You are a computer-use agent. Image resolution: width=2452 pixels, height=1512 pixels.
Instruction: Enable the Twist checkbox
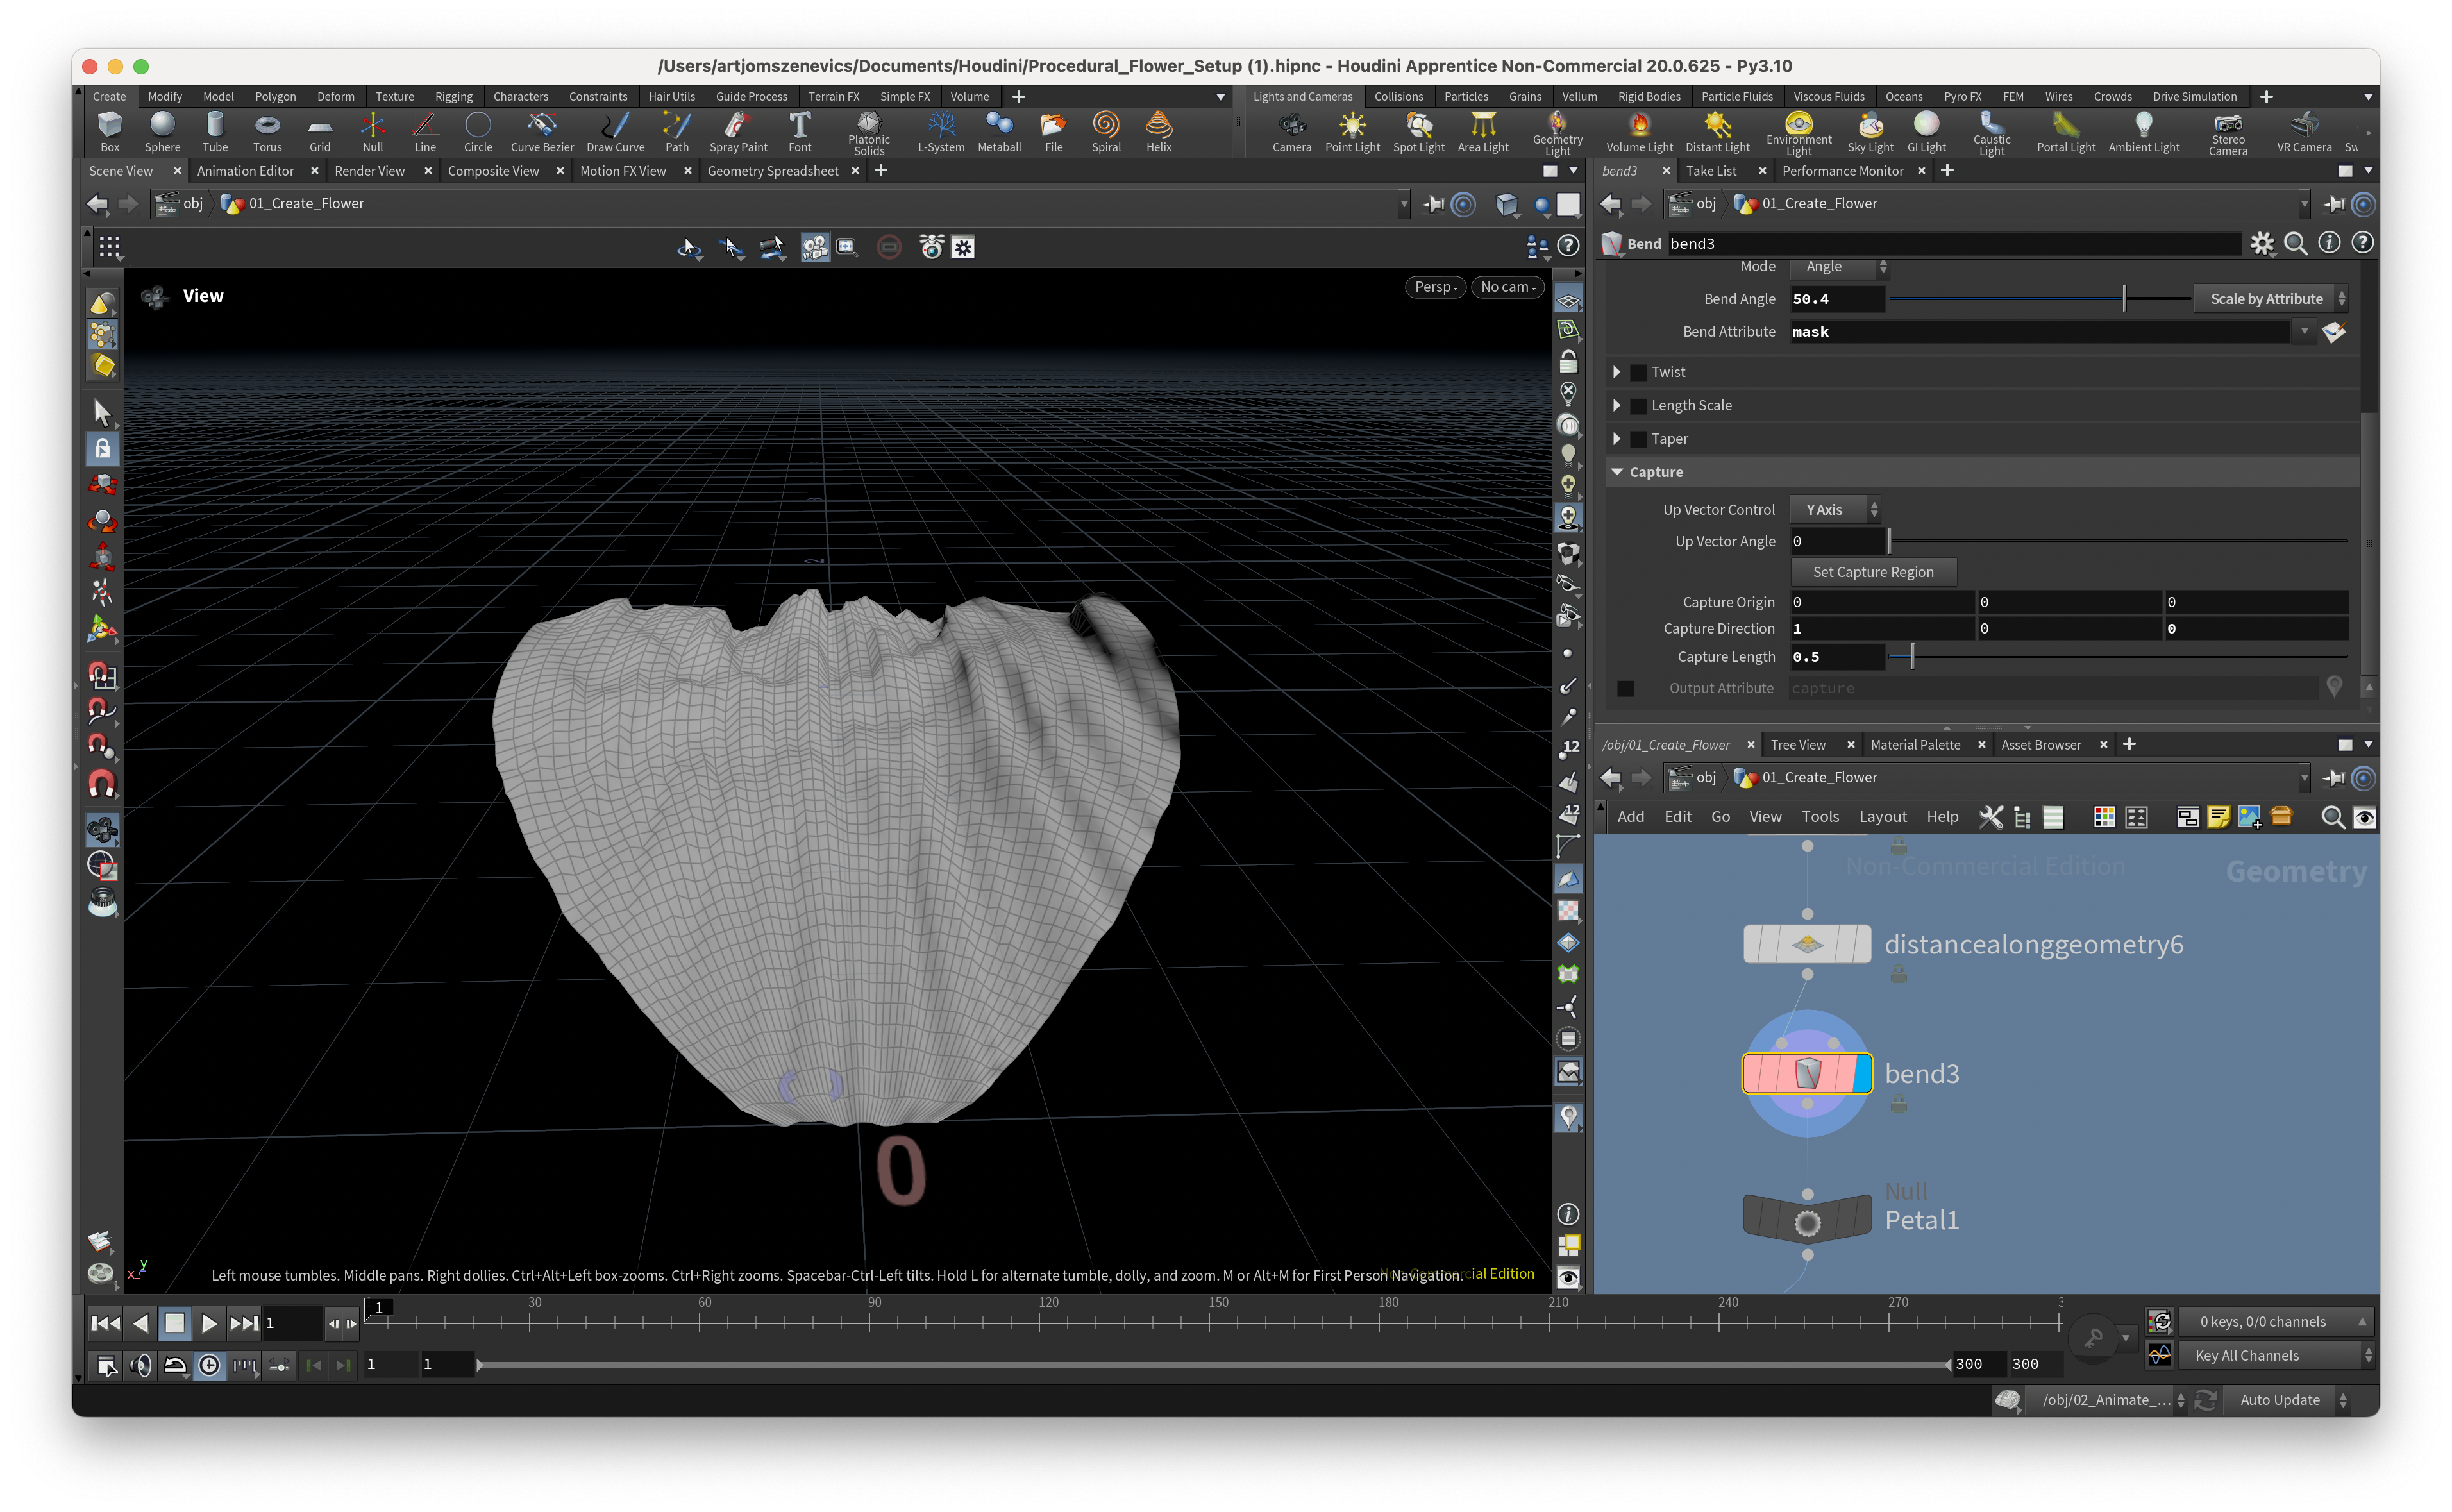tap(1639, 372)
